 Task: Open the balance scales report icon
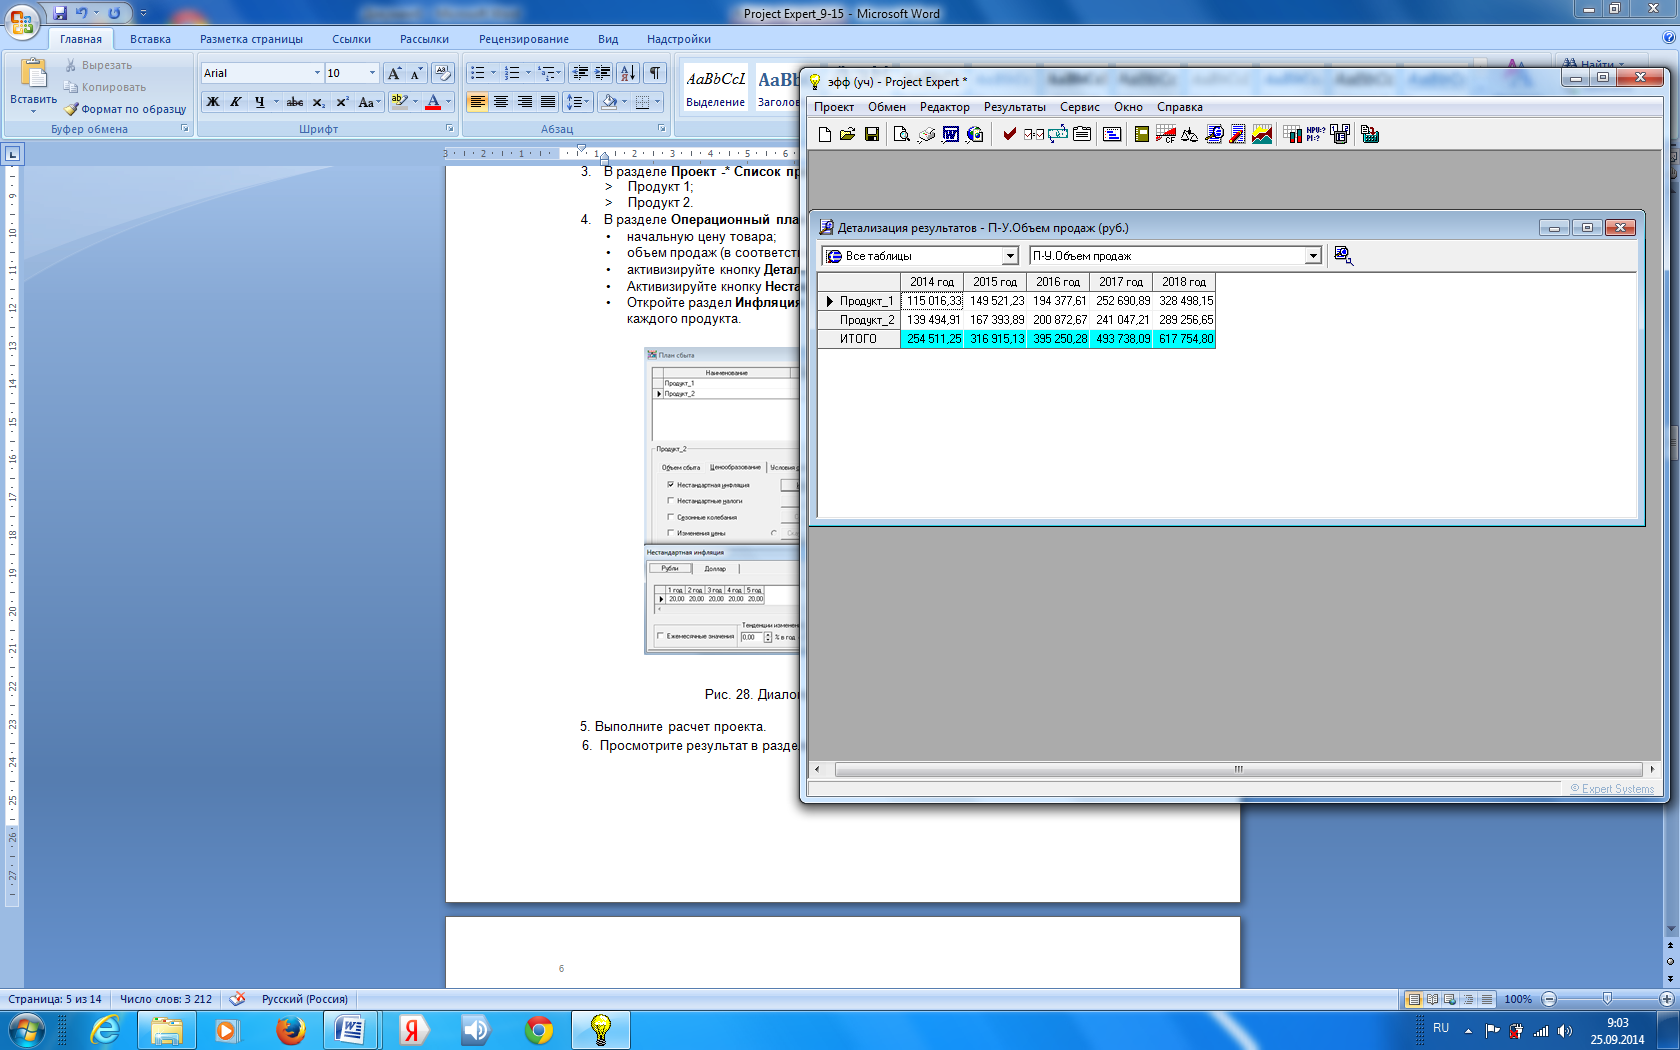pyautogui.click(x=1190, y=134)
